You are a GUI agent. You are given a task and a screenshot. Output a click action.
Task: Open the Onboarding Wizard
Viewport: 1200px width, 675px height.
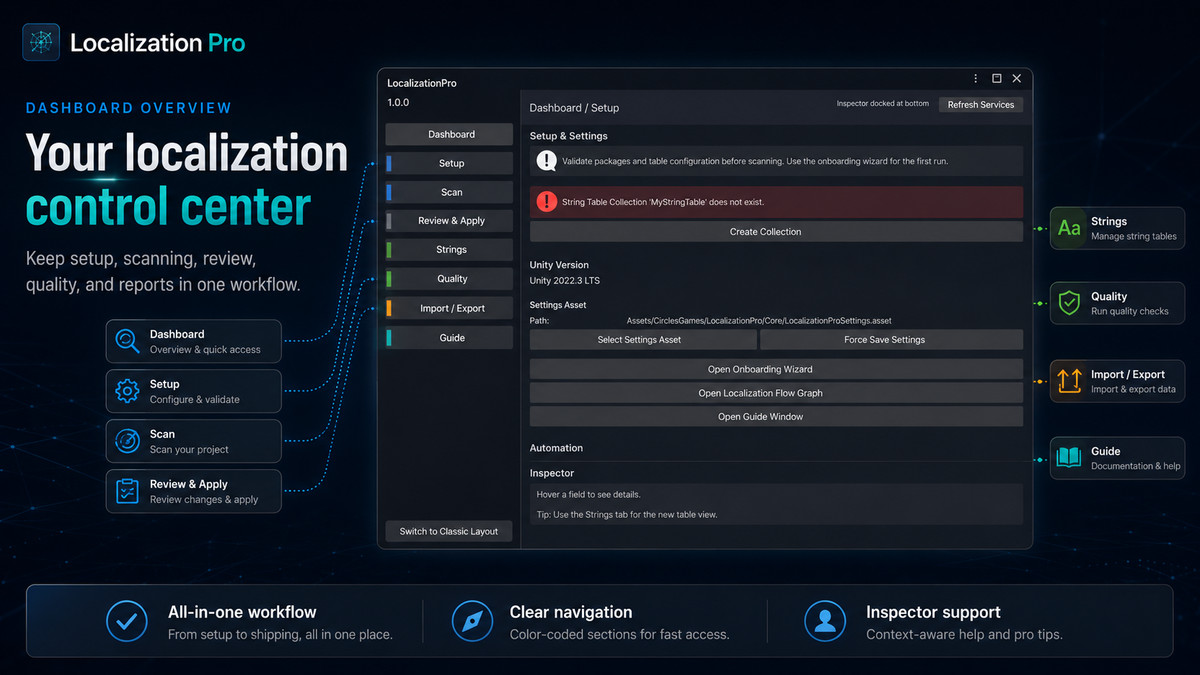(776, 370)
